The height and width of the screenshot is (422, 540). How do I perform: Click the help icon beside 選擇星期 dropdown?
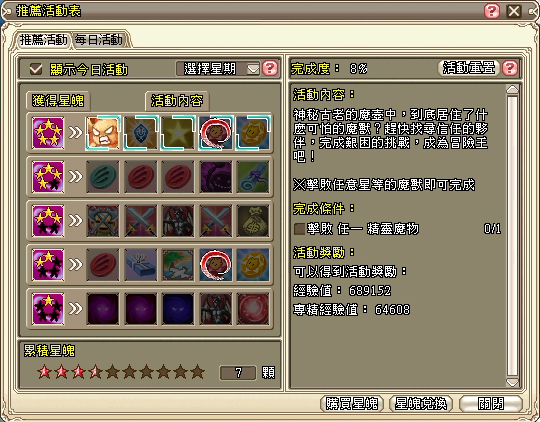[x=270, y=68]
